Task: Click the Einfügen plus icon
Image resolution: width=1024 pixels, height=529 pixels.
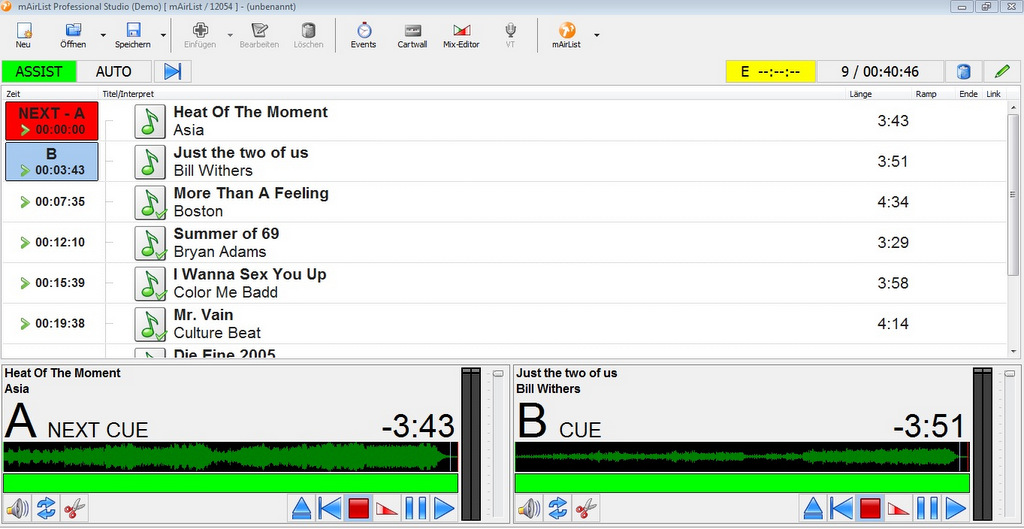Action: point(200,30)
